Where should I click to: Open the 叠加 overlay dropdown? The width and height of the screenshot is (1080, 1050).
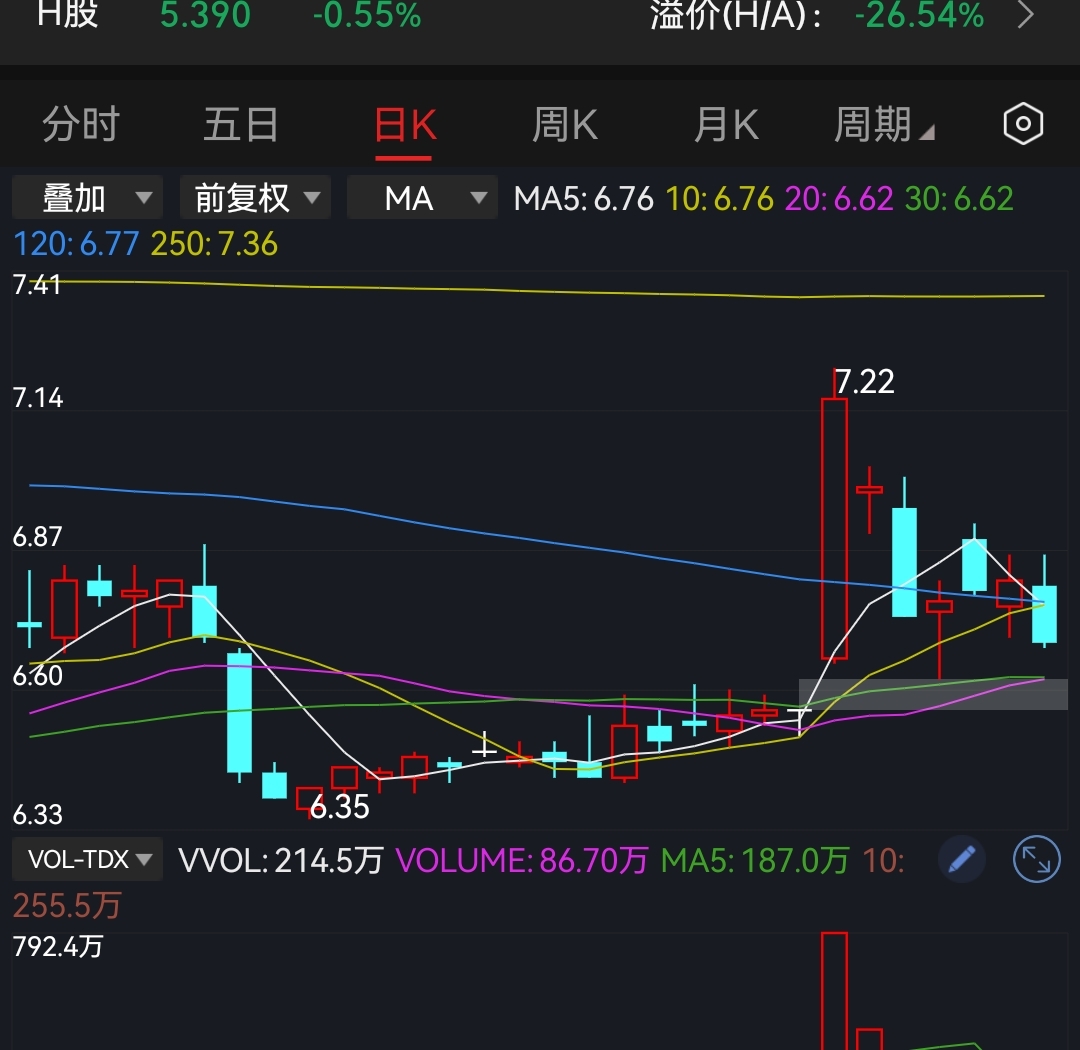(x=87, y=198)
